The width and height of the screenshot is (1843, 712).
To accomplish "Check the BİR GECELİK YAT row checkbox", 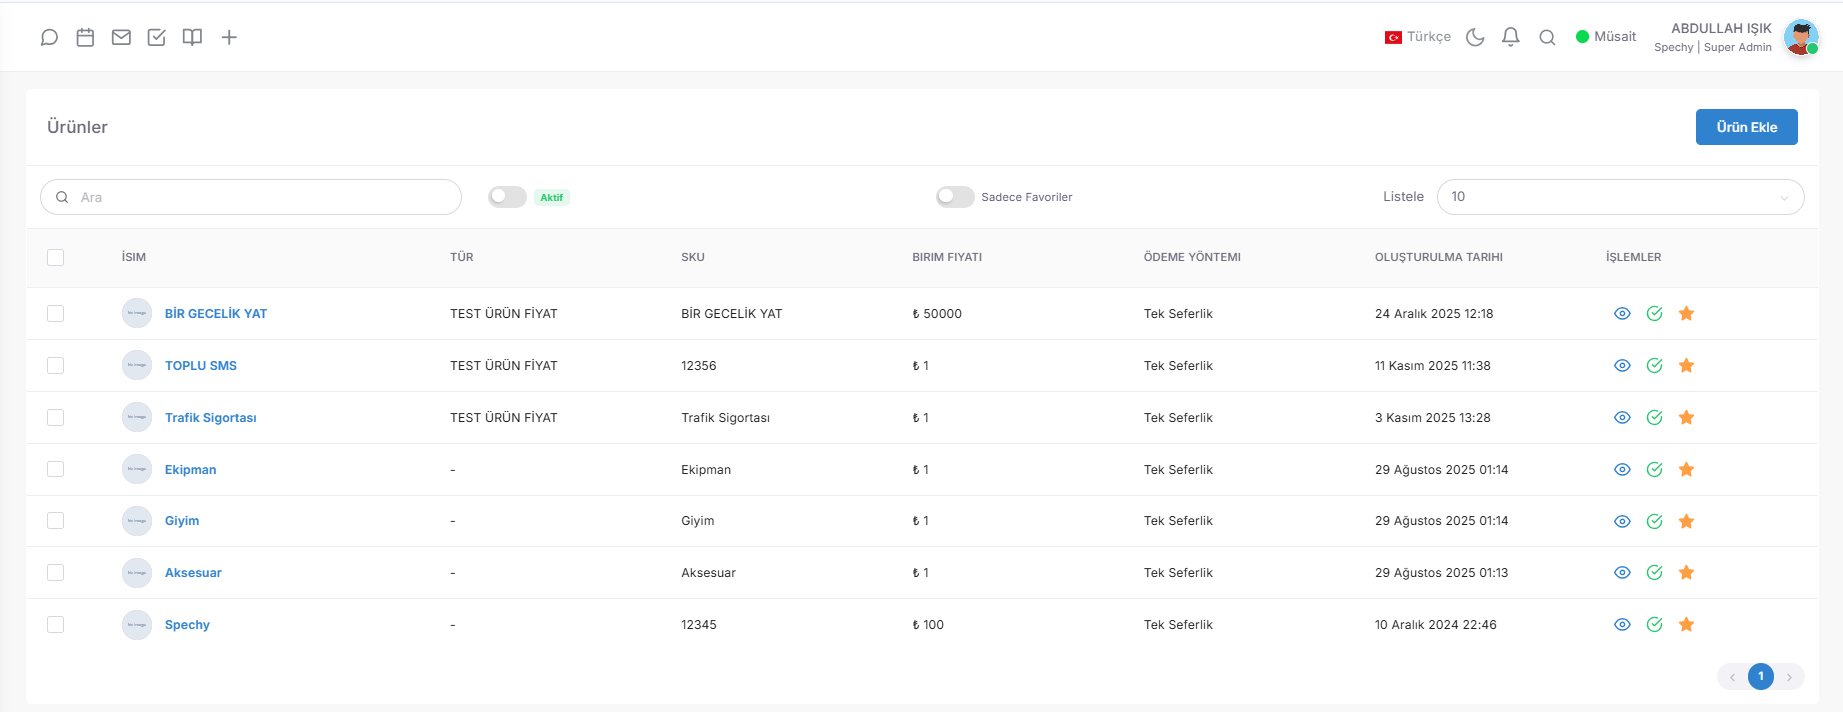I will [x=55, y=314].
